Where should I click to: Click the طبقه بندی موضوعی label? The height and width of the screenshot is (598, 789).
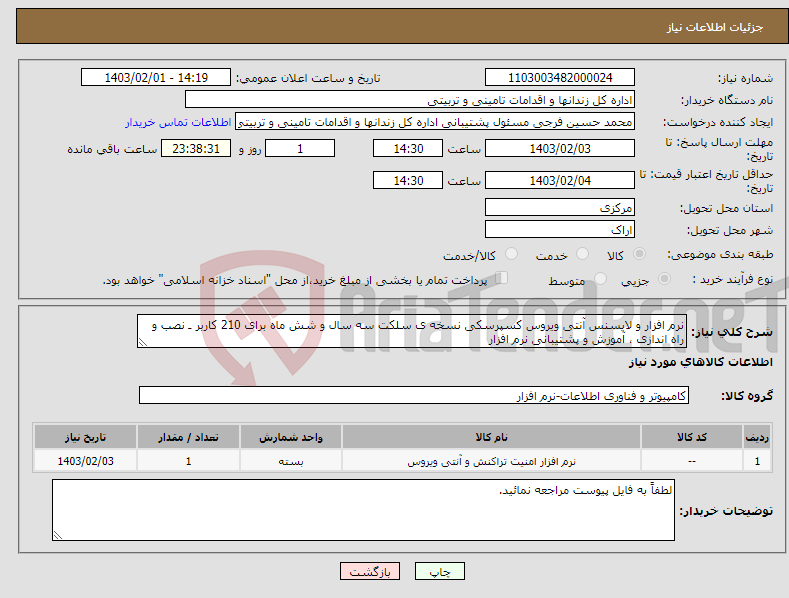coord(720,255)
